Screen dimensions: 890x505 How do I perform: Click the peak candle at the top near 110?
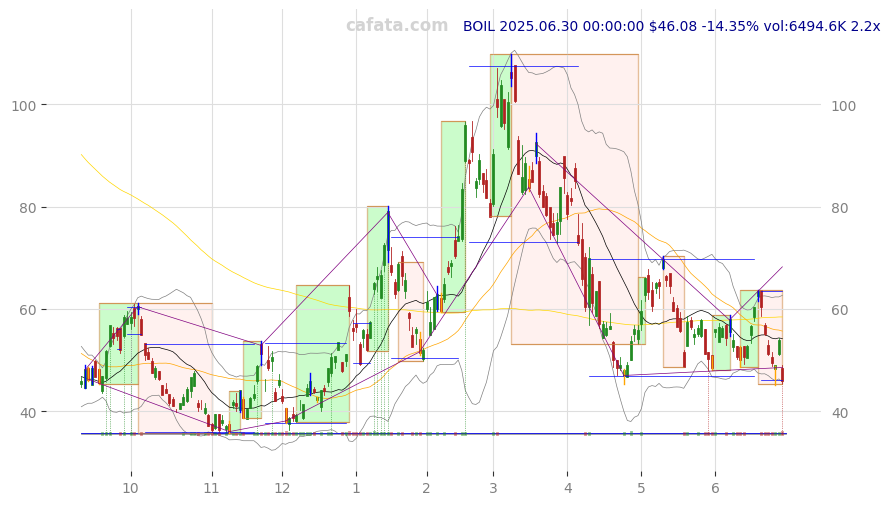click(x=511, y=71)
